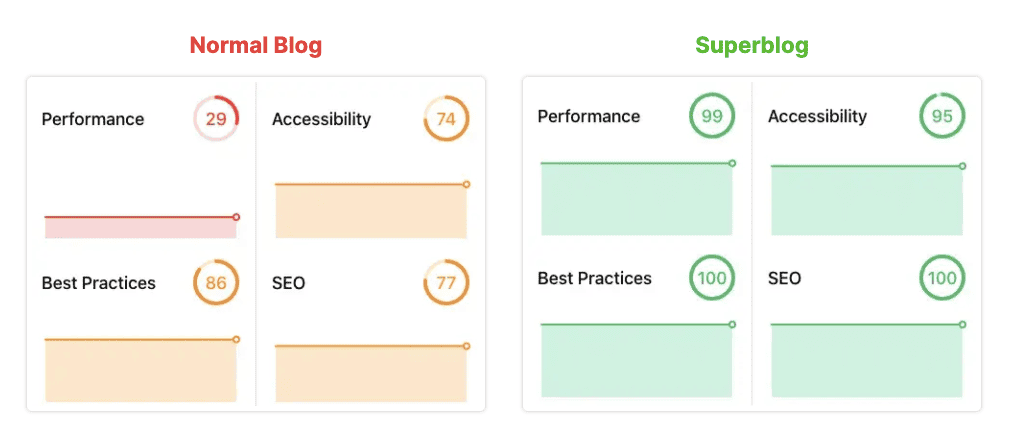The height and width of the screenshot is (444, 1014).
Task: Click the red 29 Performance score gauge
Action: (216, 119)
